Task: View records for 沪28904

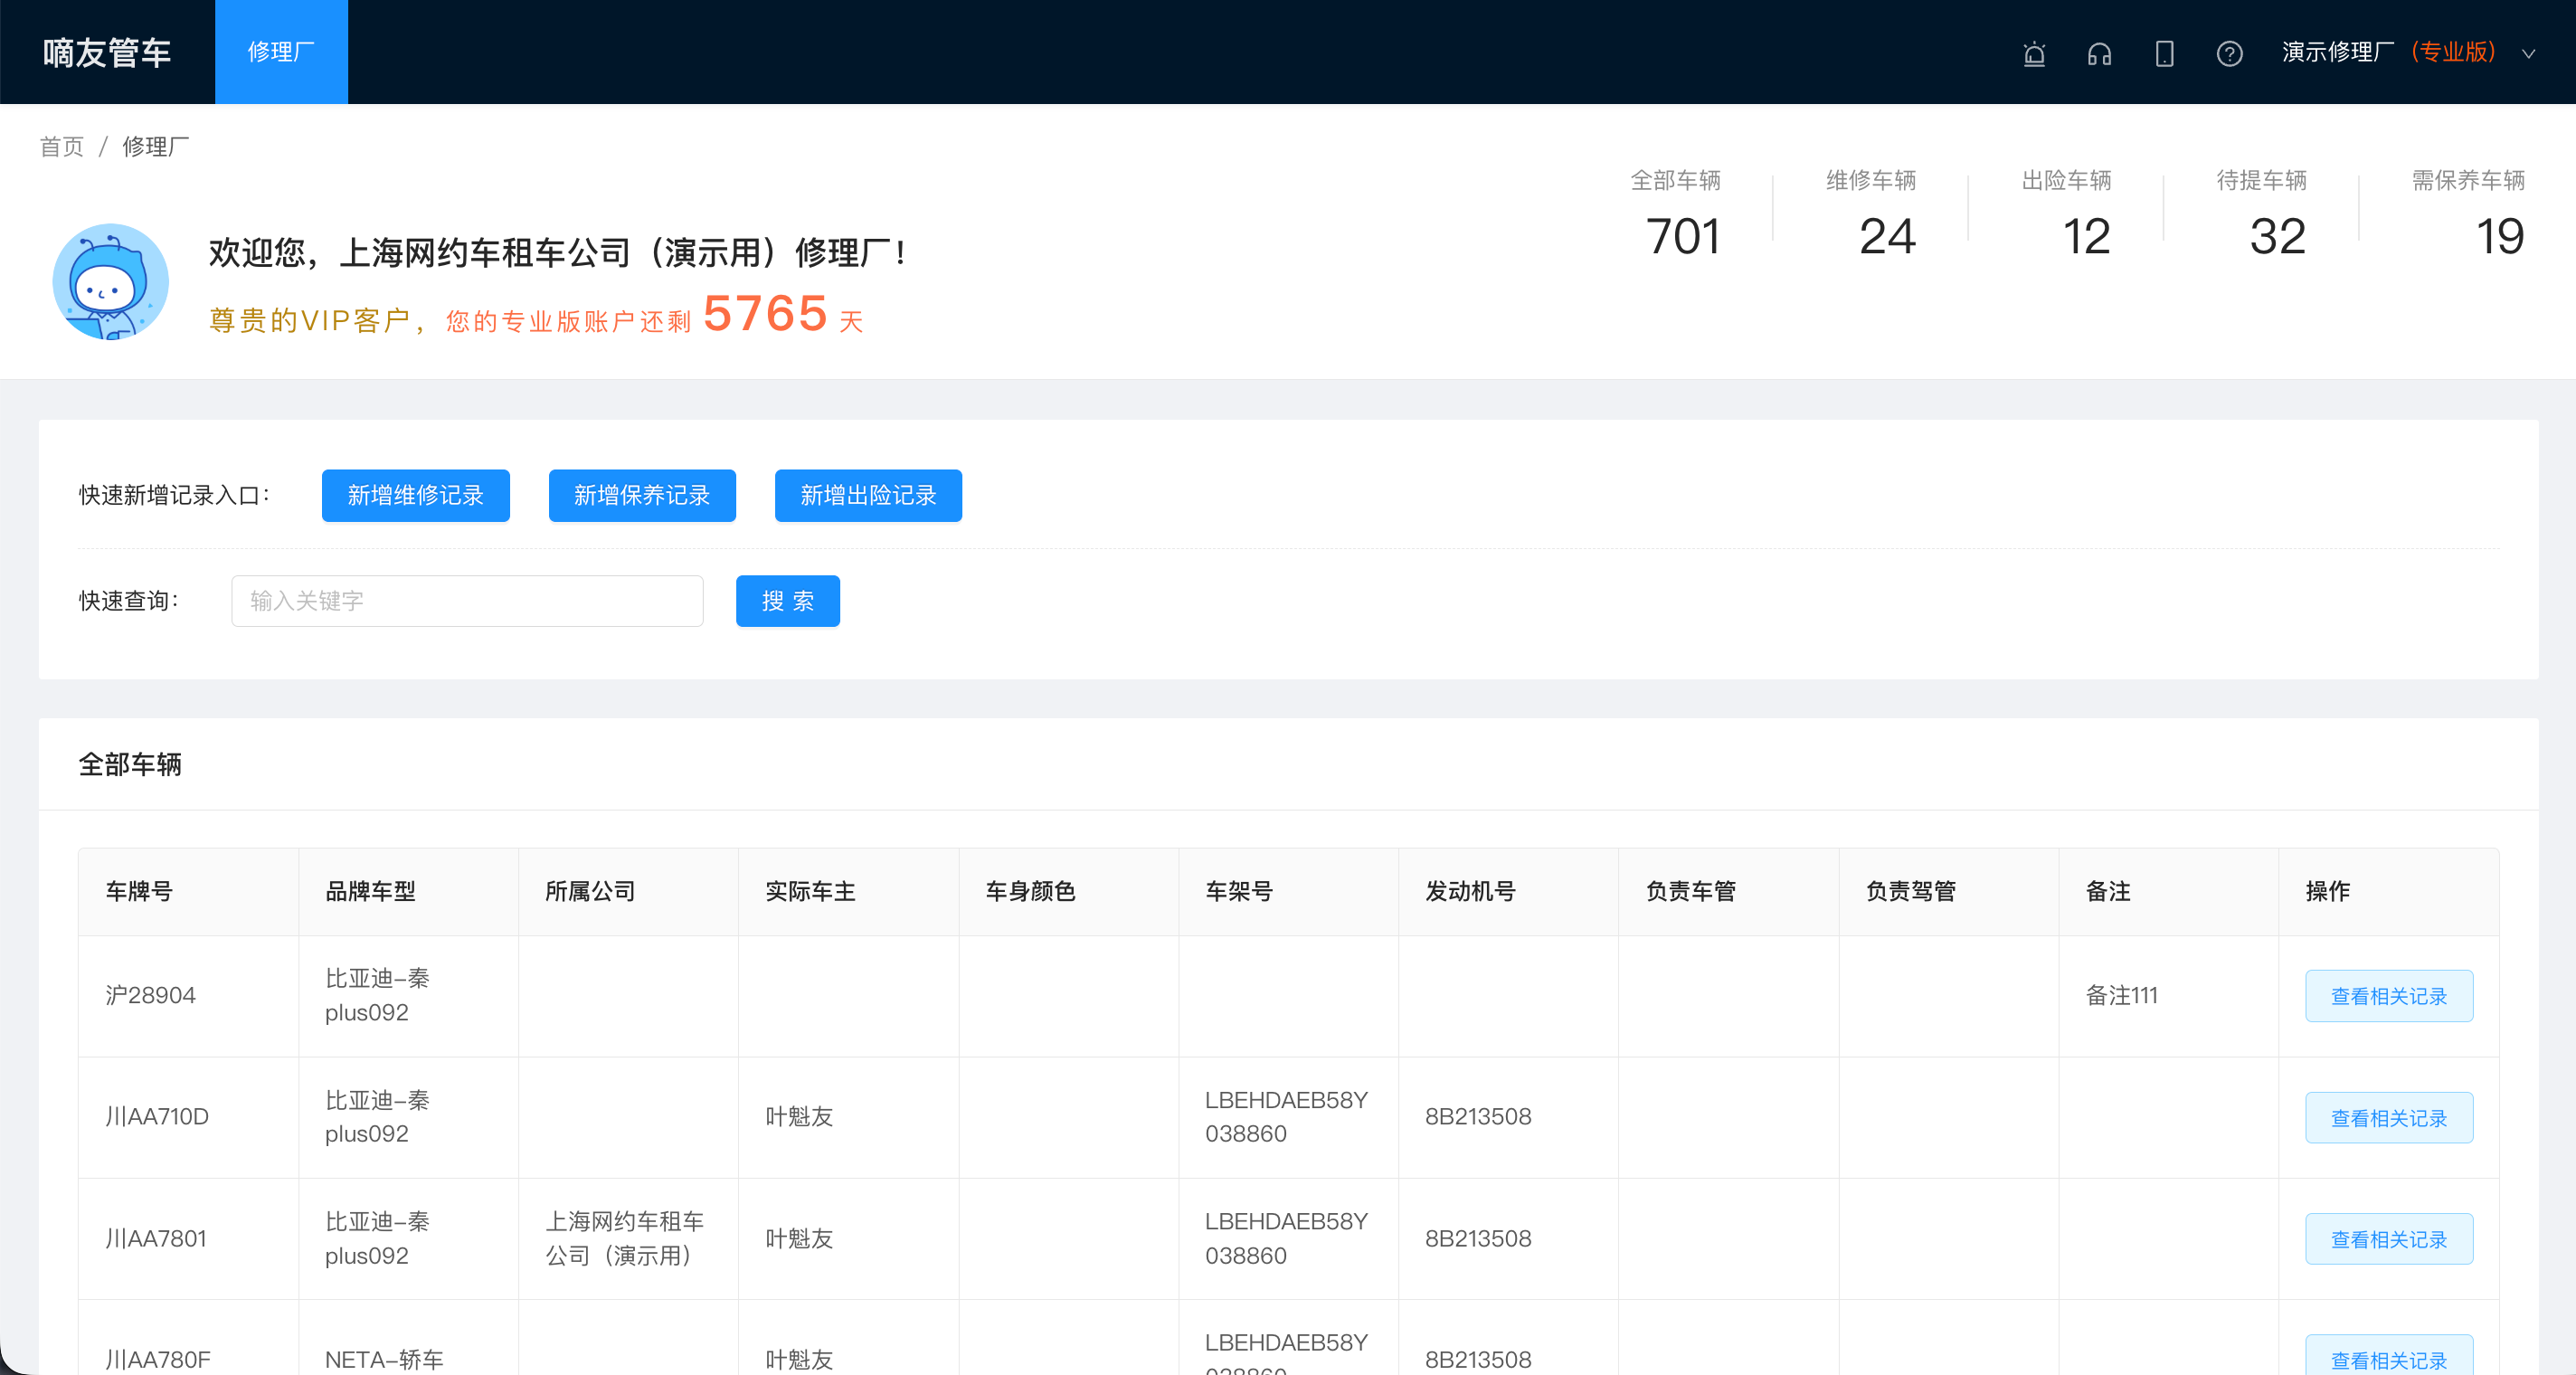Action: pyautogui.click(x=2389, y=996)
